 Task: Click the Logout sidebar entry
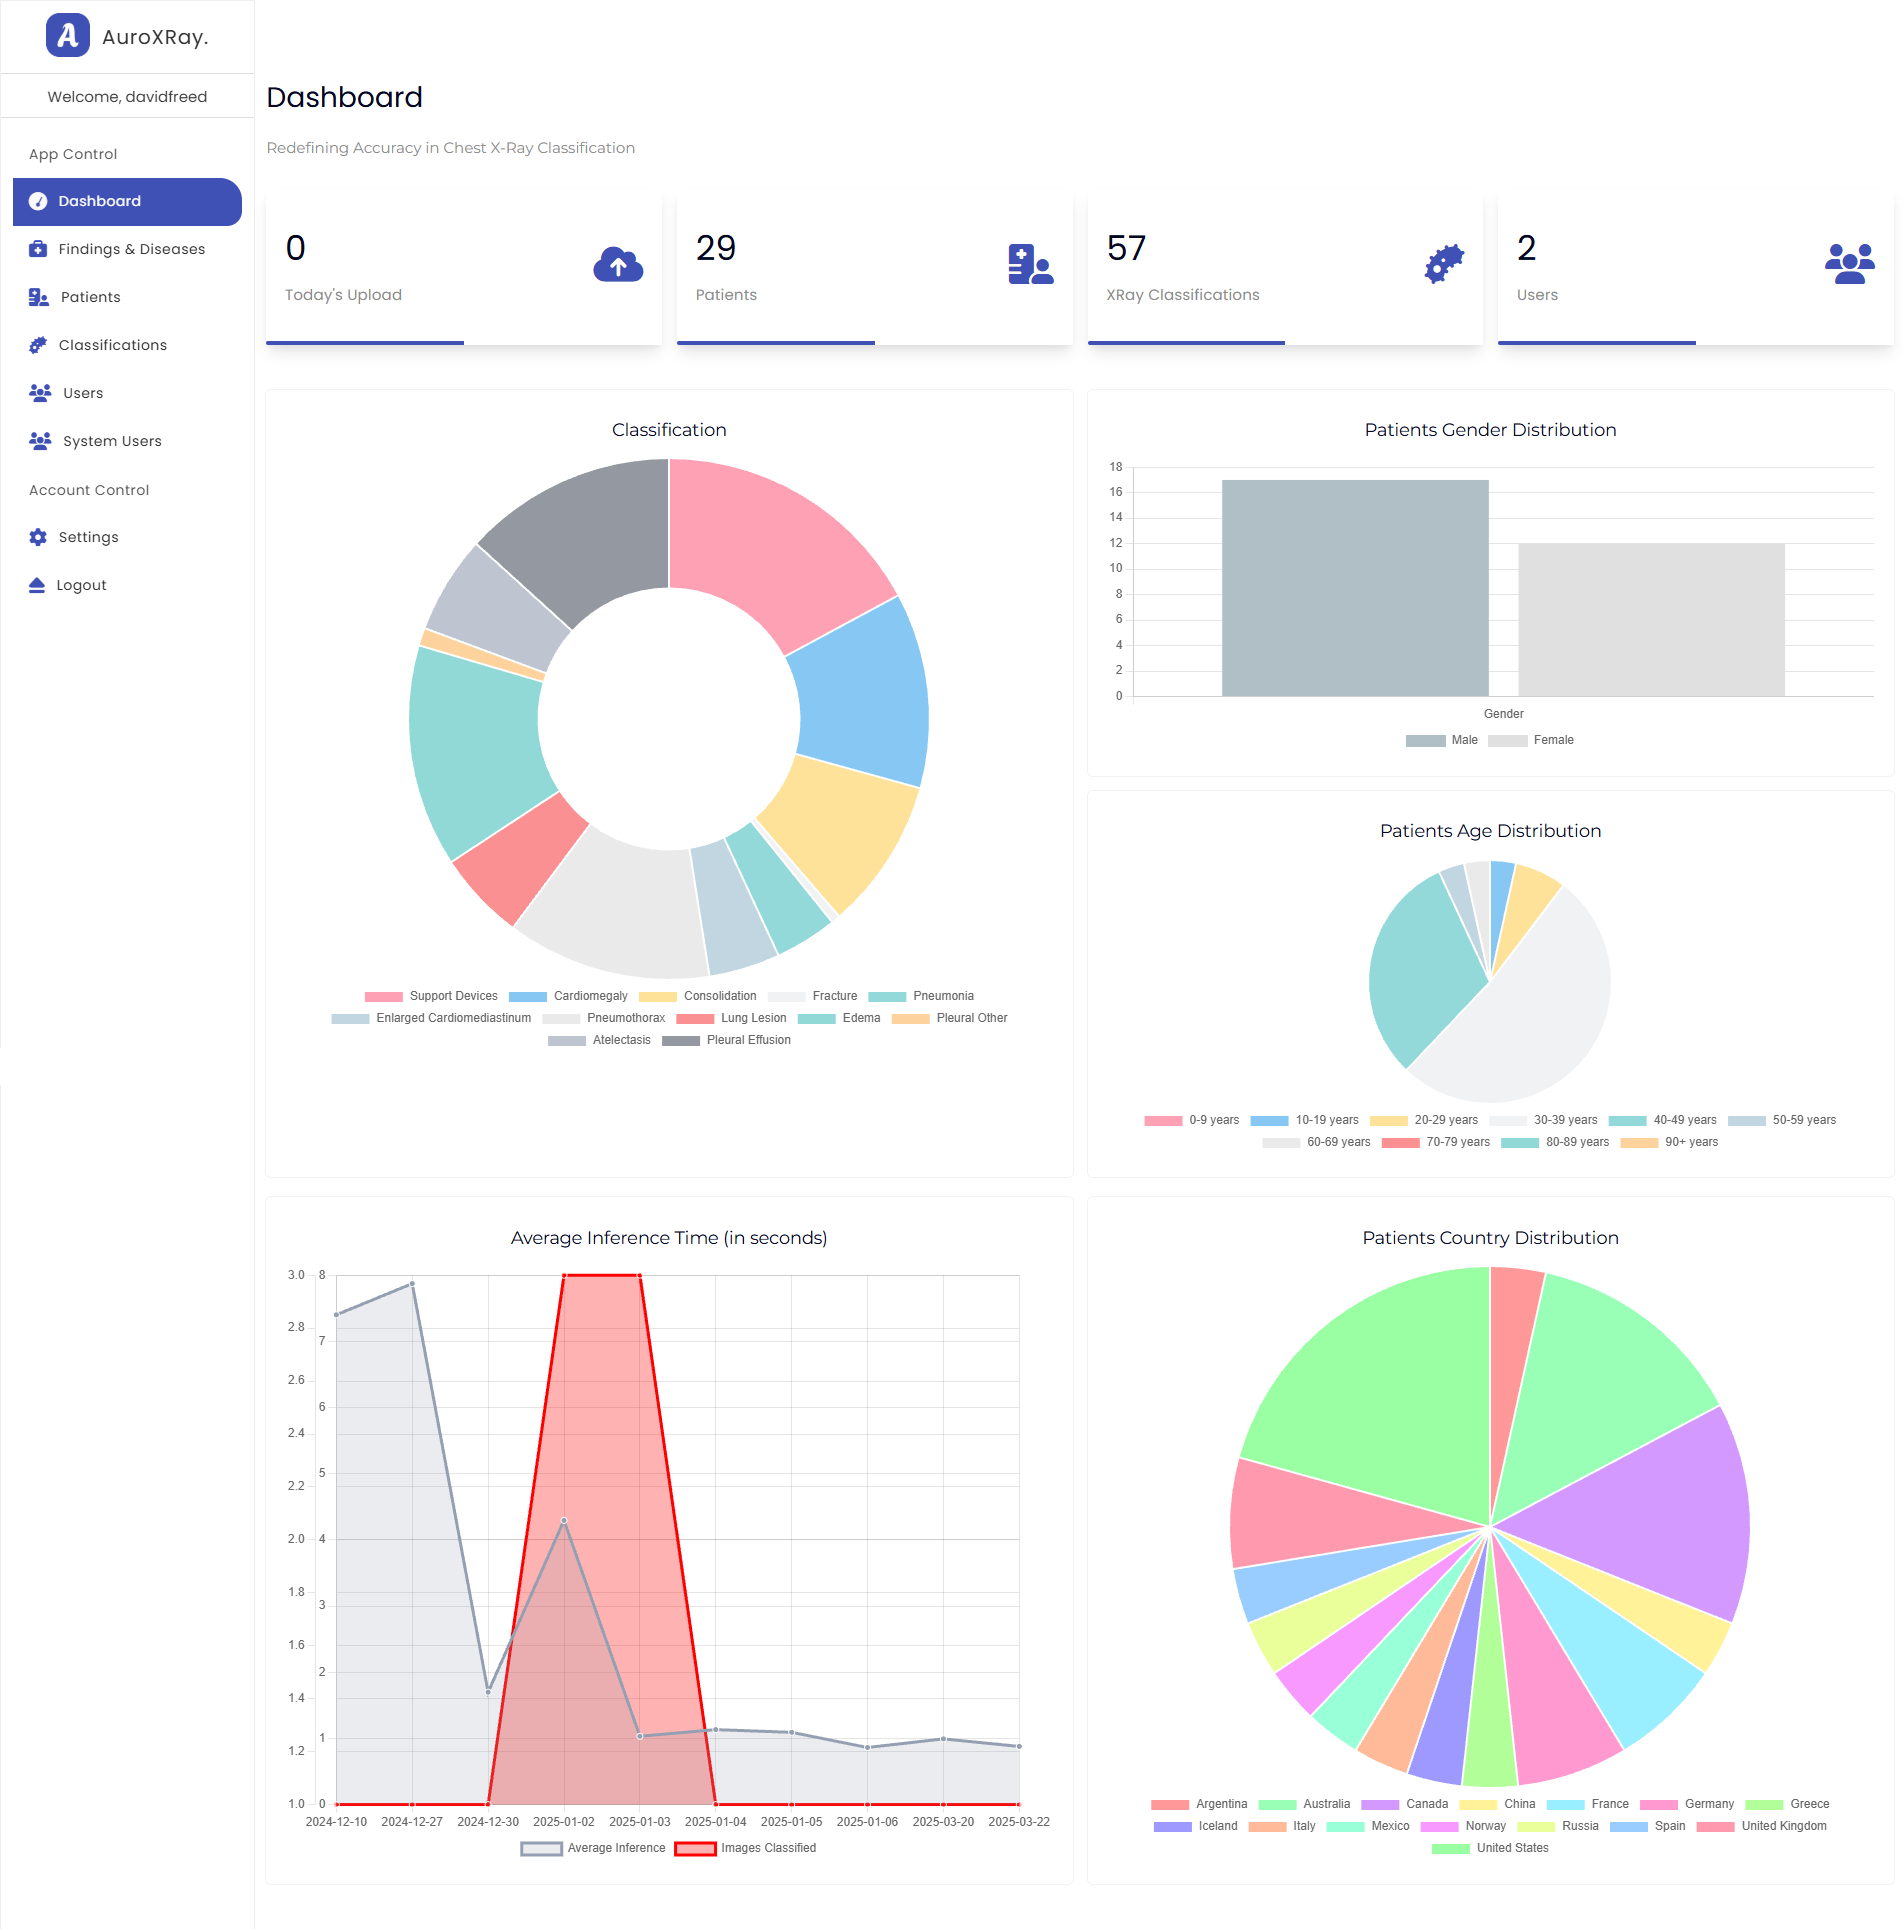point(81,585)
